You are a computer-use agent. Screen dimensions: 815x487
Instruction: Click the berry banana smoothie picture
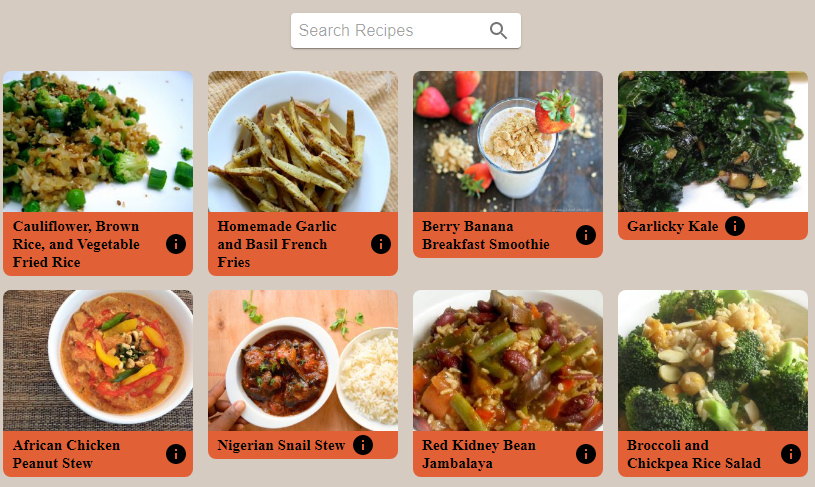click(508, 141)
